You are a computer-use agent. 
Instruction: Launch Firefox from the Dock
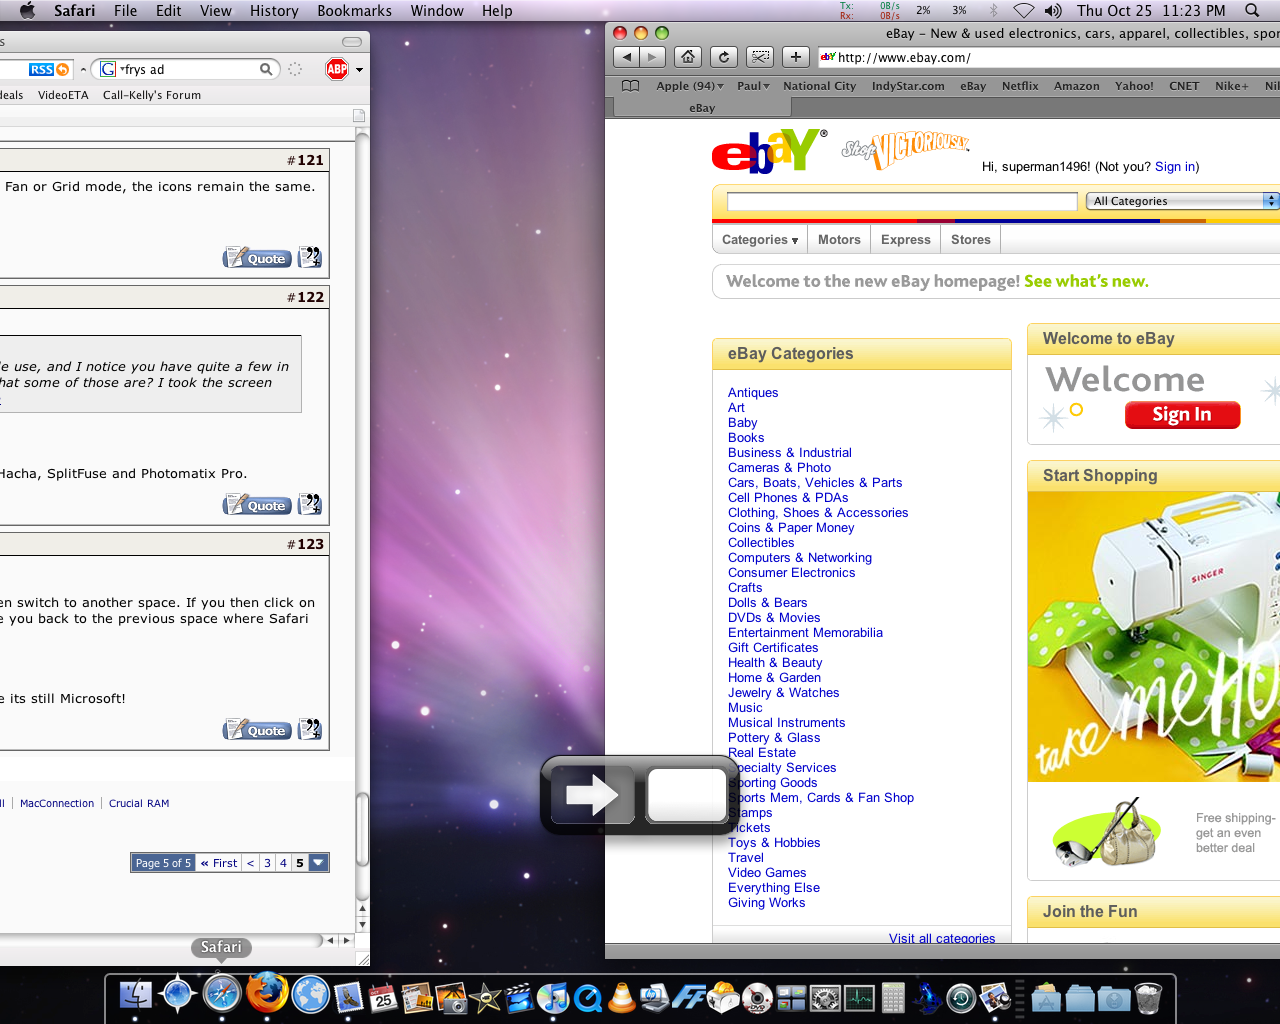click(x=267, y=993)
